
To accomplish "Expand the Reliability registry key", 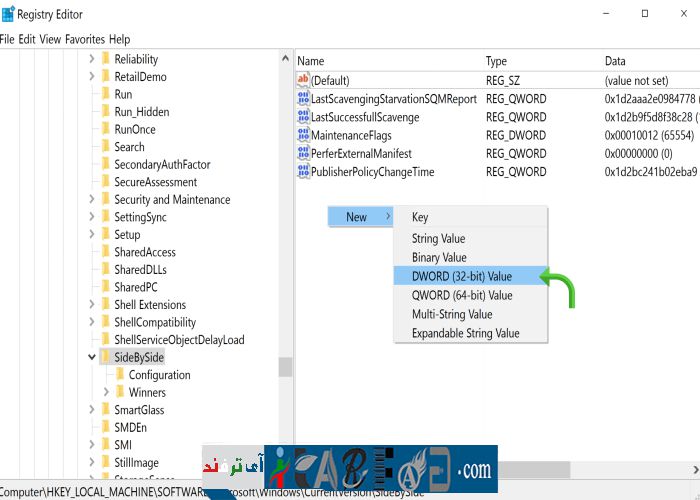I will point(92,60).
